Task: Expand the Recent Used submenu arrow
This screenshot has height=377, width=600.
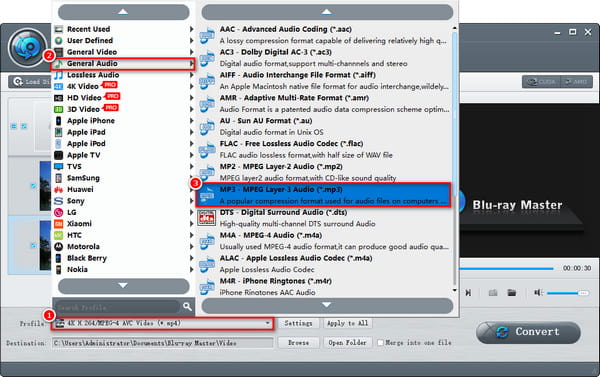Action: (191, 29)
